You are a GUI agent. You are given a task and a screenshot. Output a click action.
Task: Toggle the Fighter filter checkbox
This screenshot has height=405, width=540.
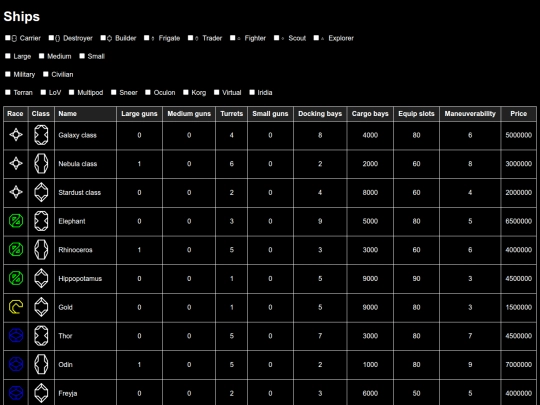coord(232,38)
